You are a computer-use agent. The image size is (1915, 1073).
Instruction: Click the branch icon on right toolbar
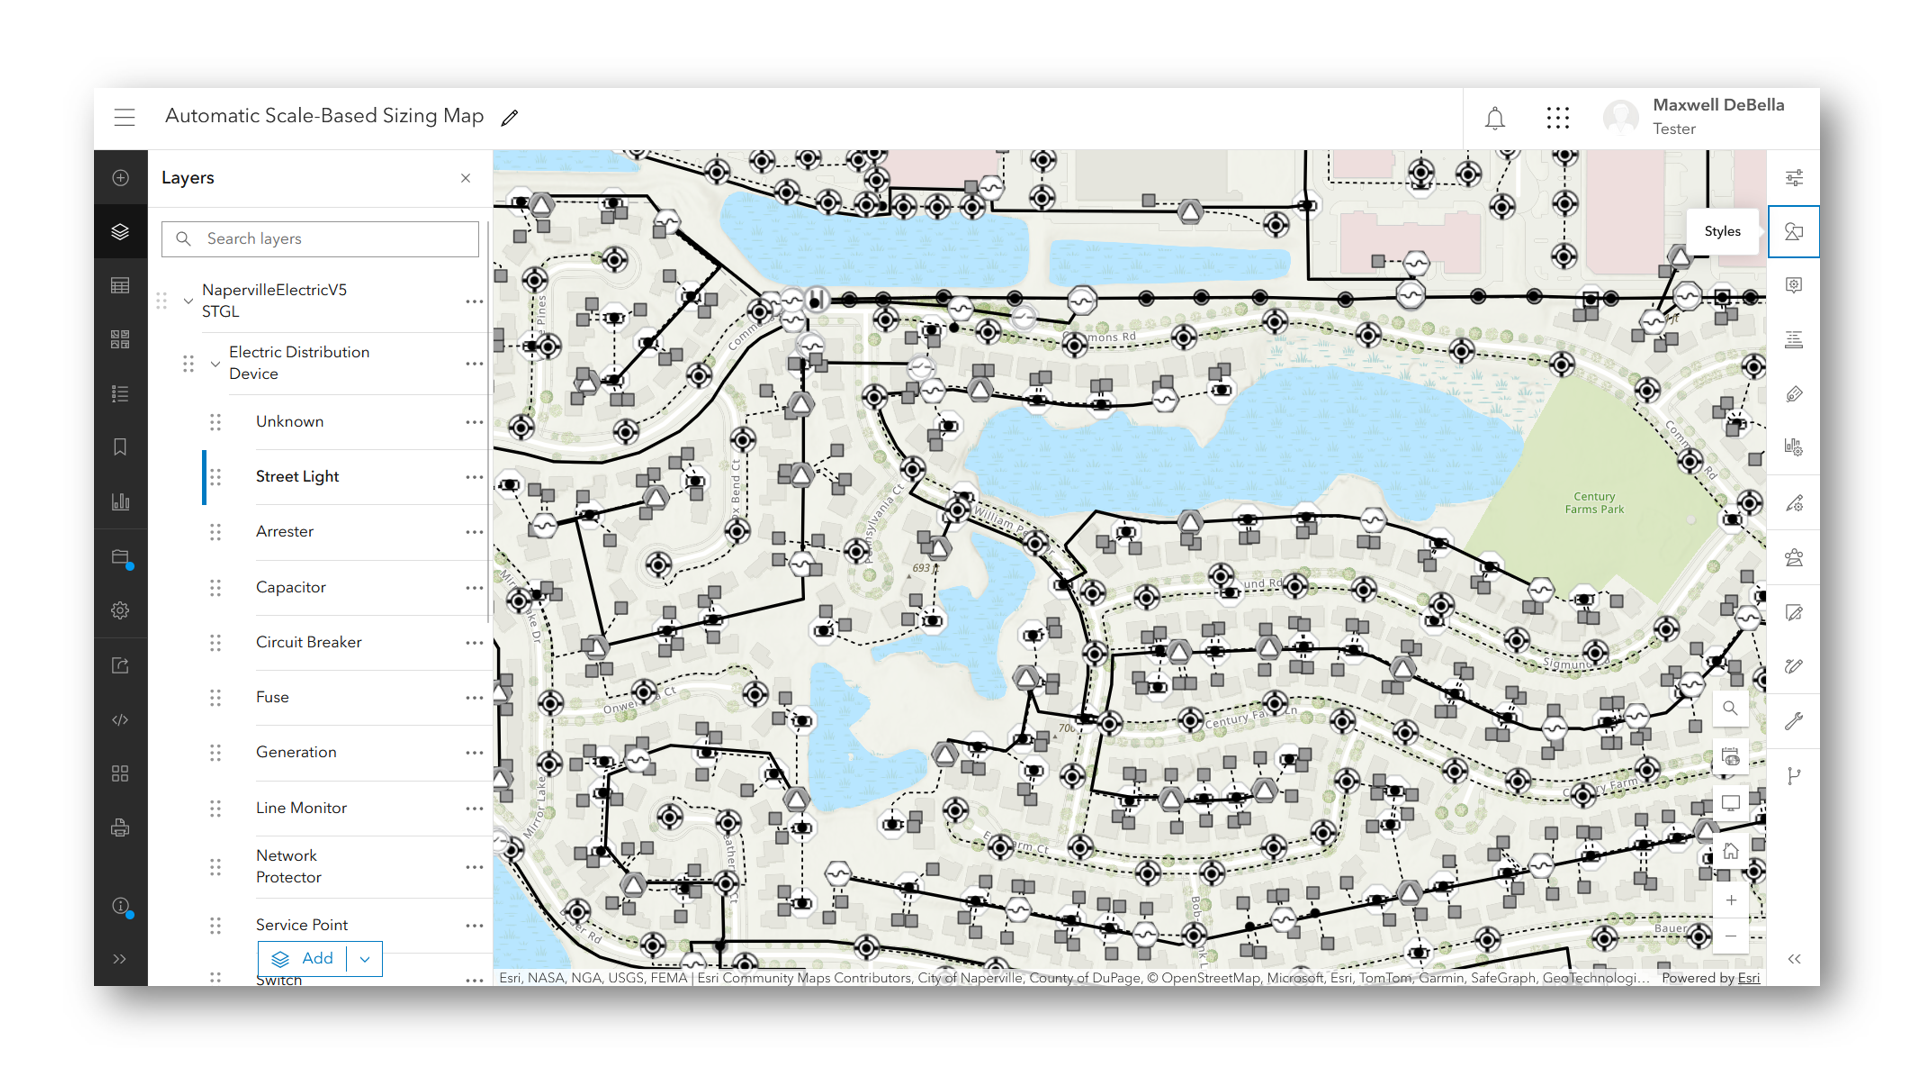(x=1794, y=776)
